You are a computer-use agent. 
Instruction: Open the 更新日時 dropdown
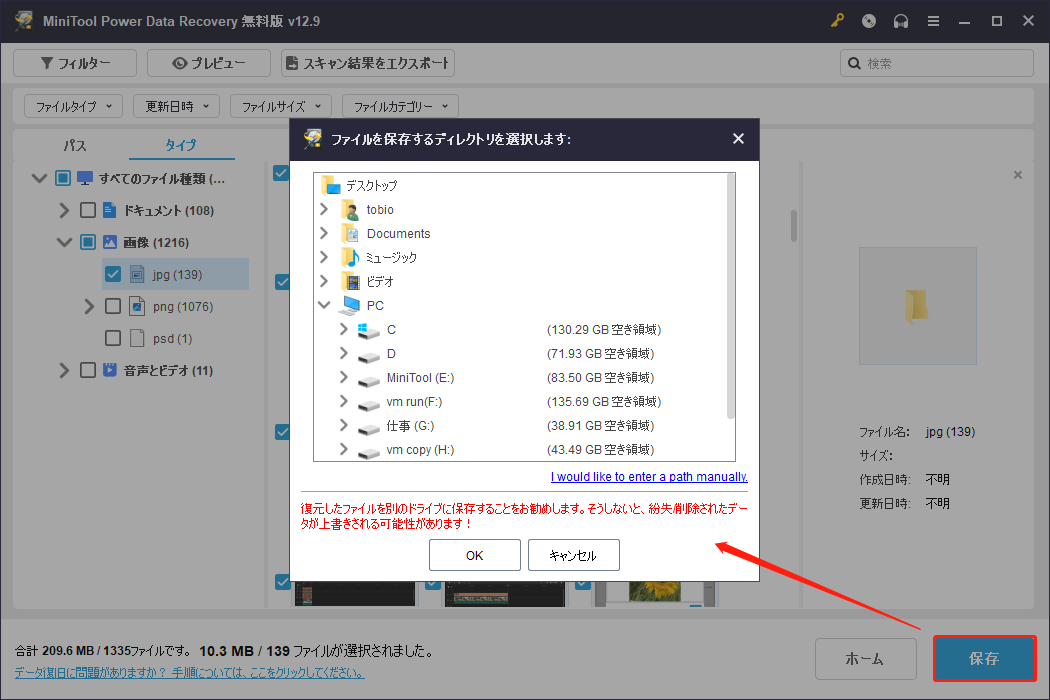coord(176,106)
